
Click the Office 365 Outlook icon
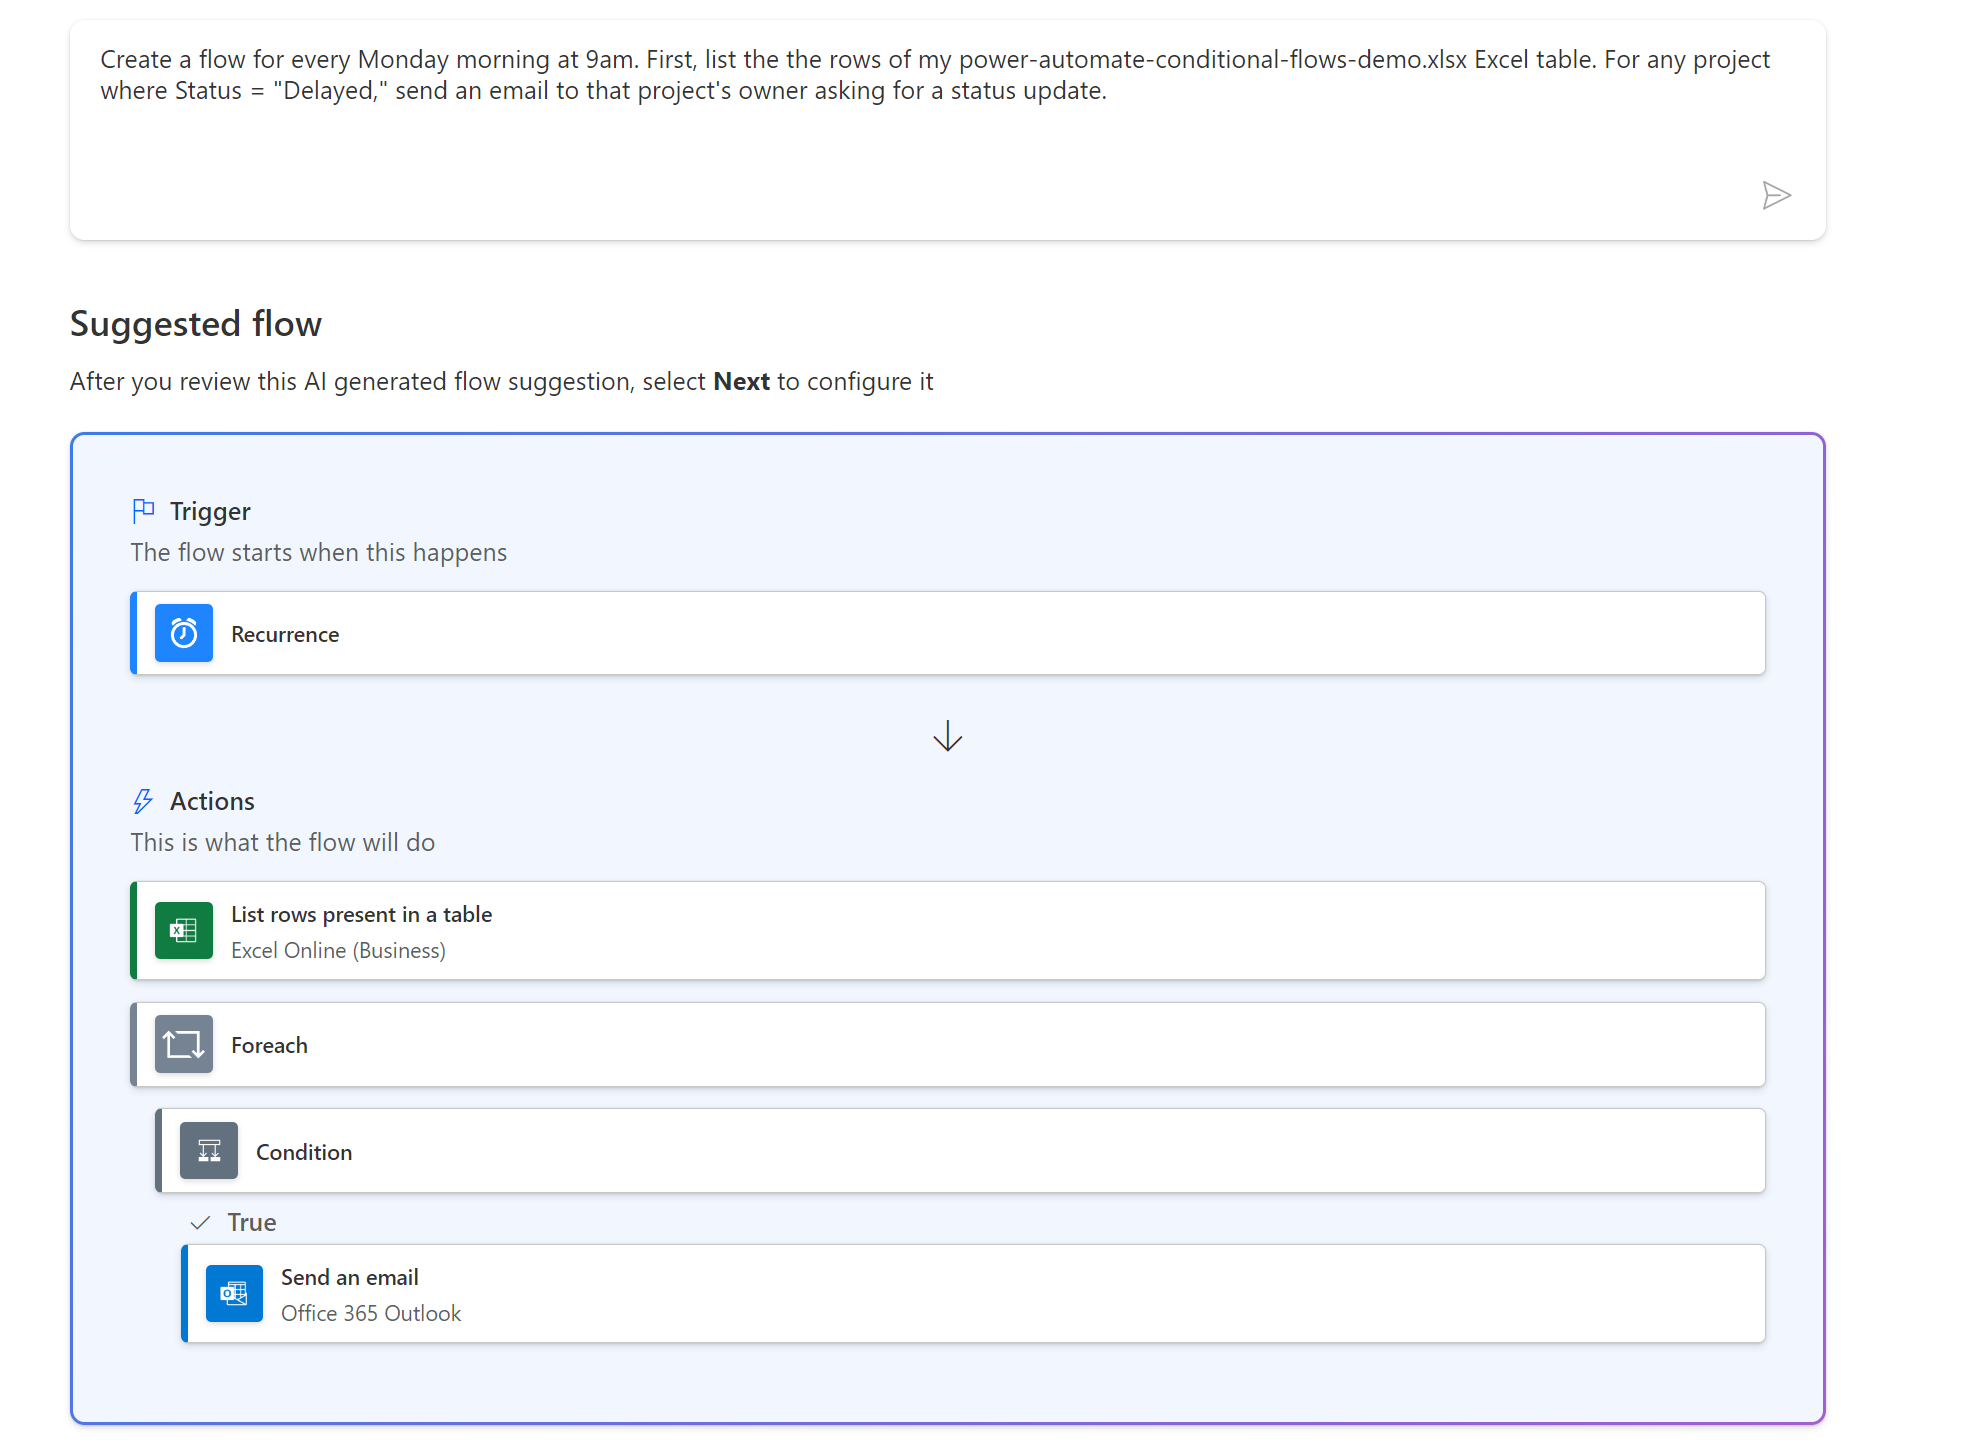coord(234,1294)
